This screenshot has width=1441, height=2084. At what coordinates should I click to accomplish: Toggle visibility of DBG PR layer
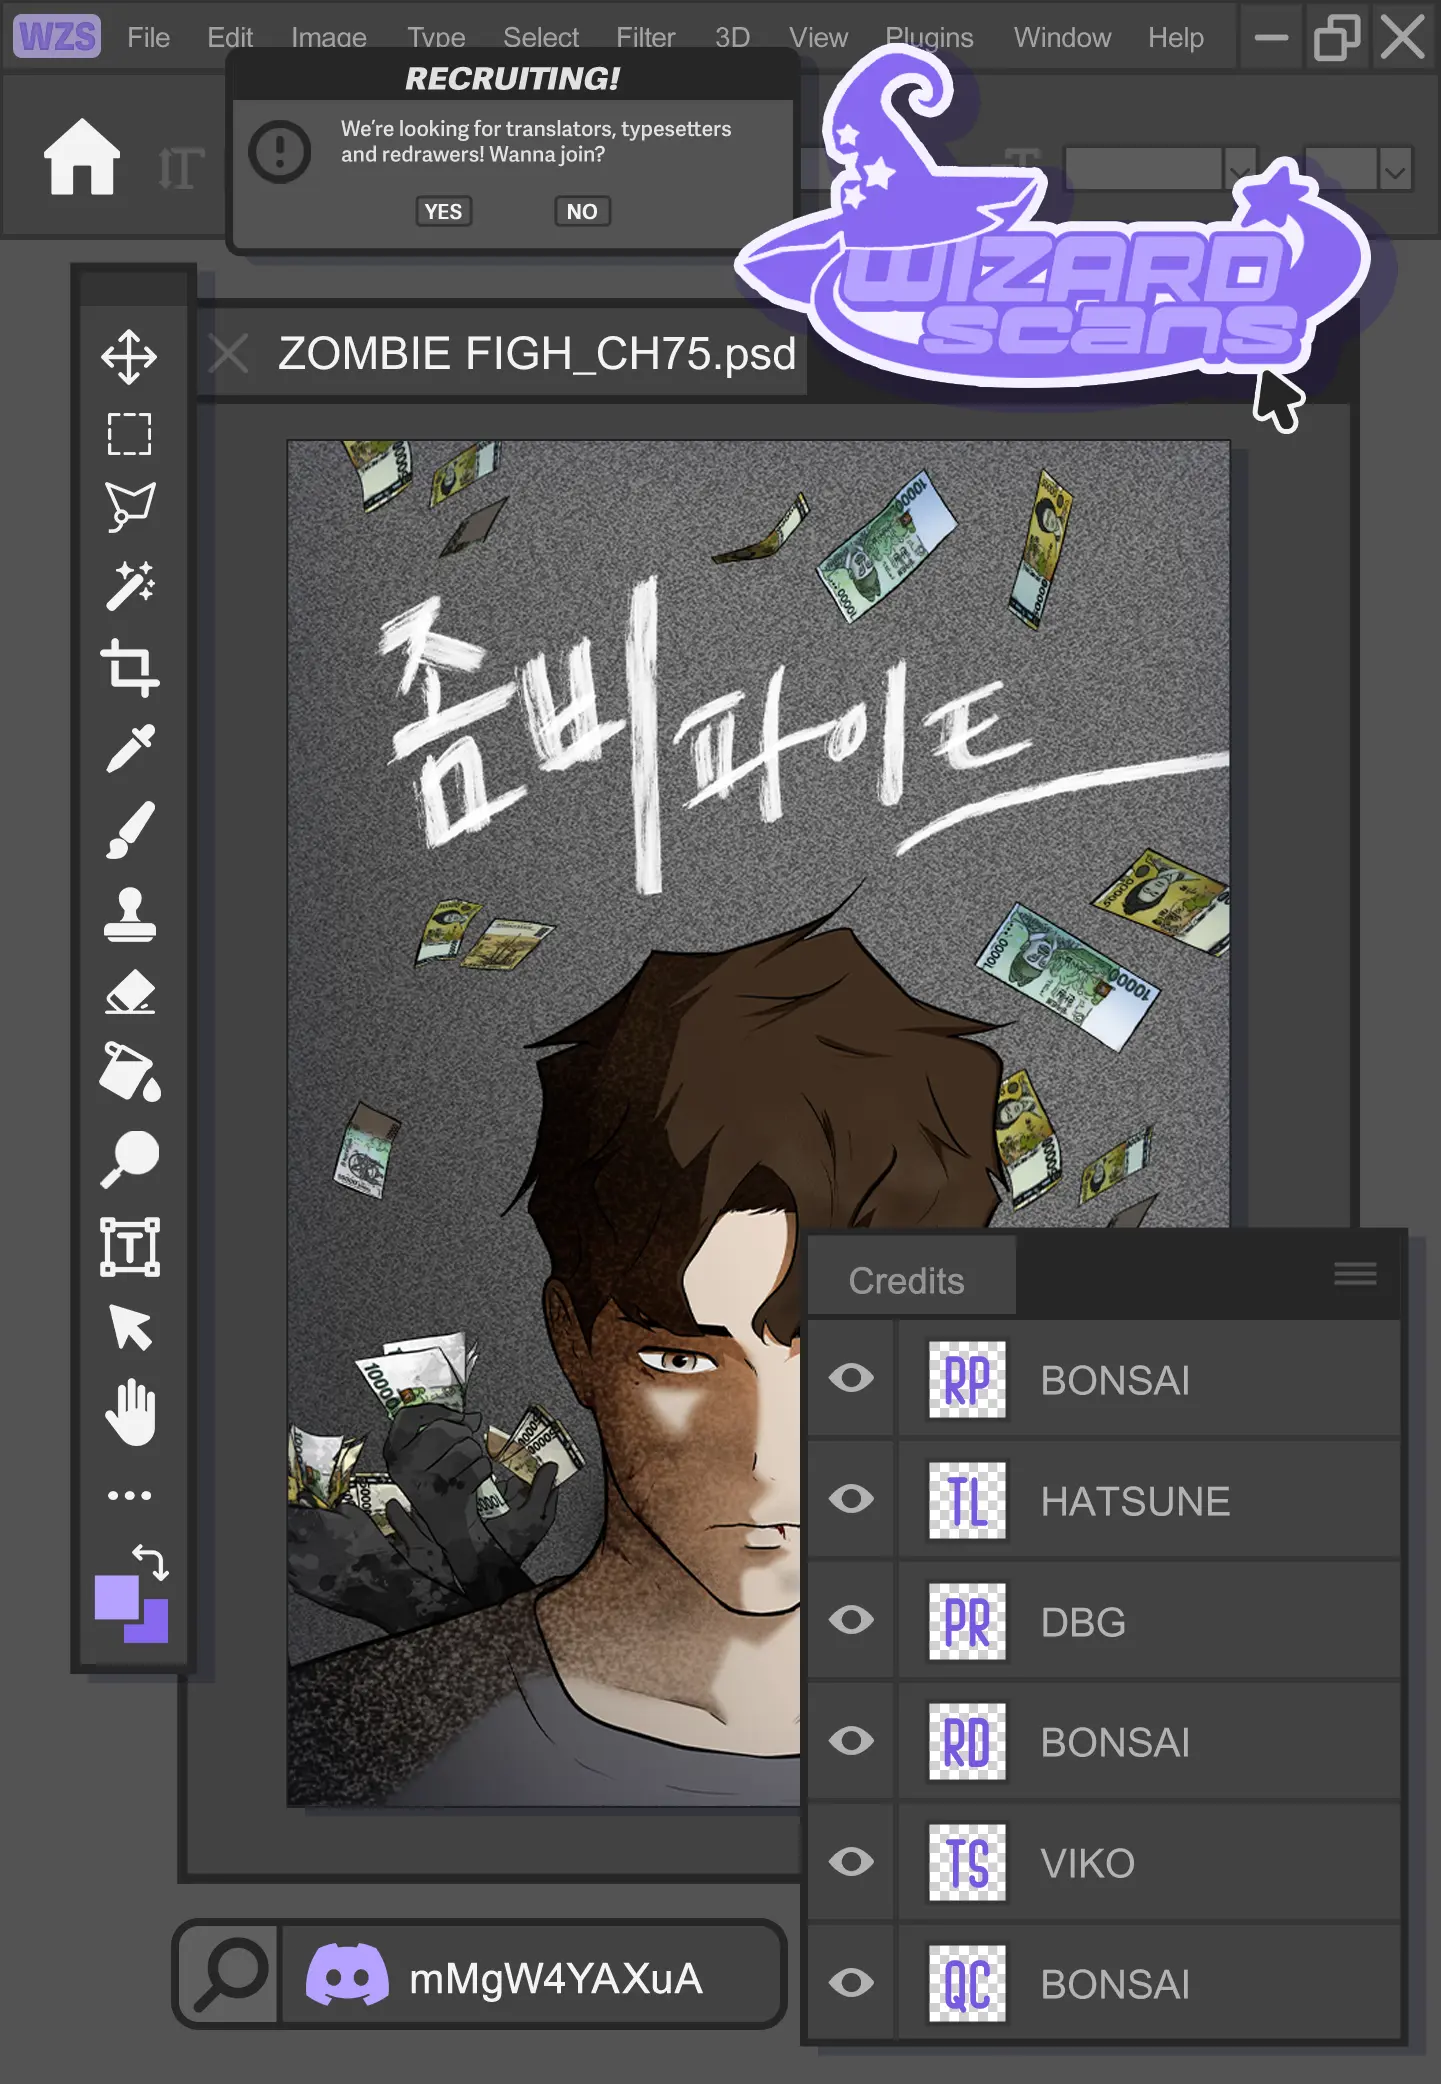851,1620
